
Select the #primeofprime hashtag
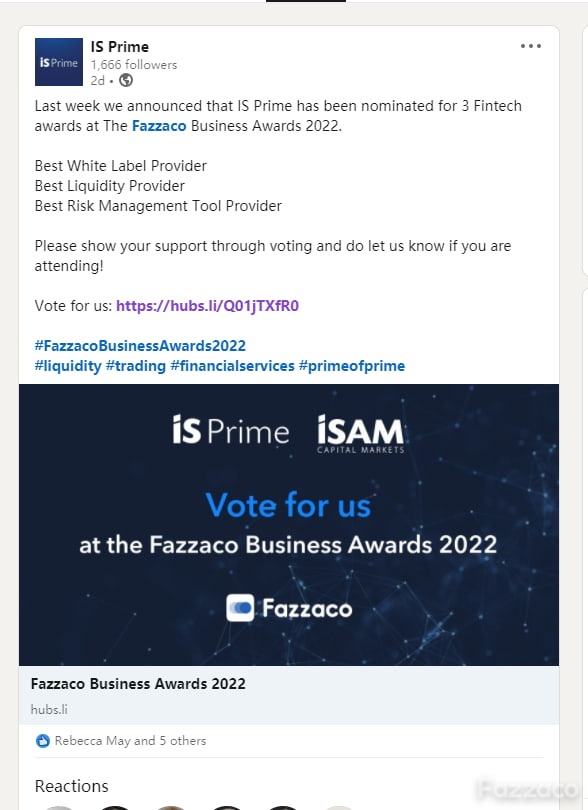352,366
